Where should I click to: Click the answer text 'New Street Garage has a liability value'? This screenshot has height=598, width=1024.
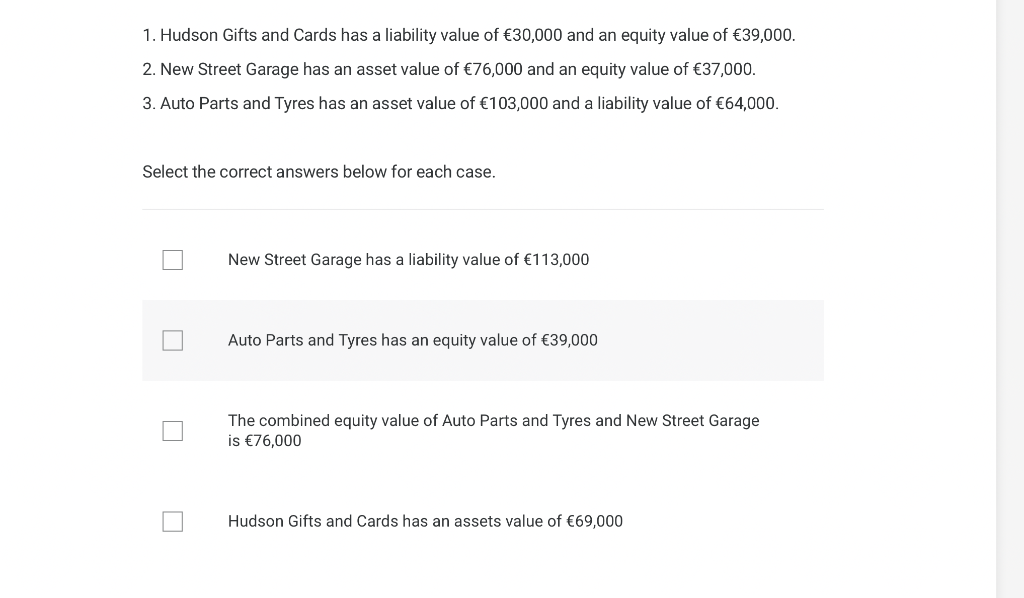pyautogui.click(x=408, y=260)
